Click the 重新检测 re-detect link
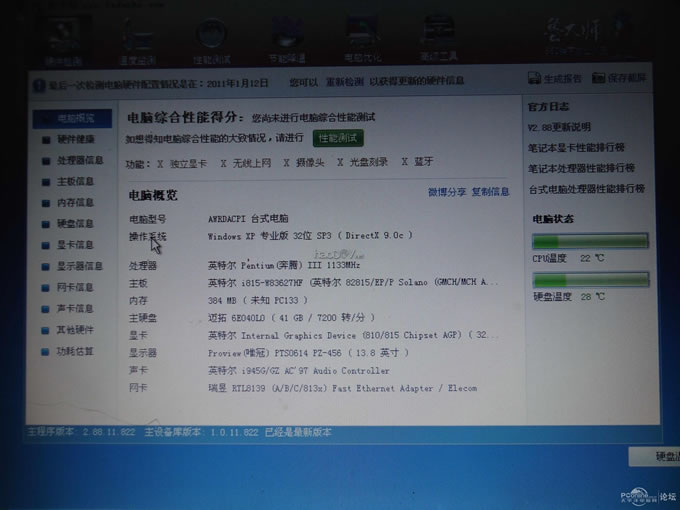This screenshot has height=510, width=680. pyautogui.click(x=344, y=81)
